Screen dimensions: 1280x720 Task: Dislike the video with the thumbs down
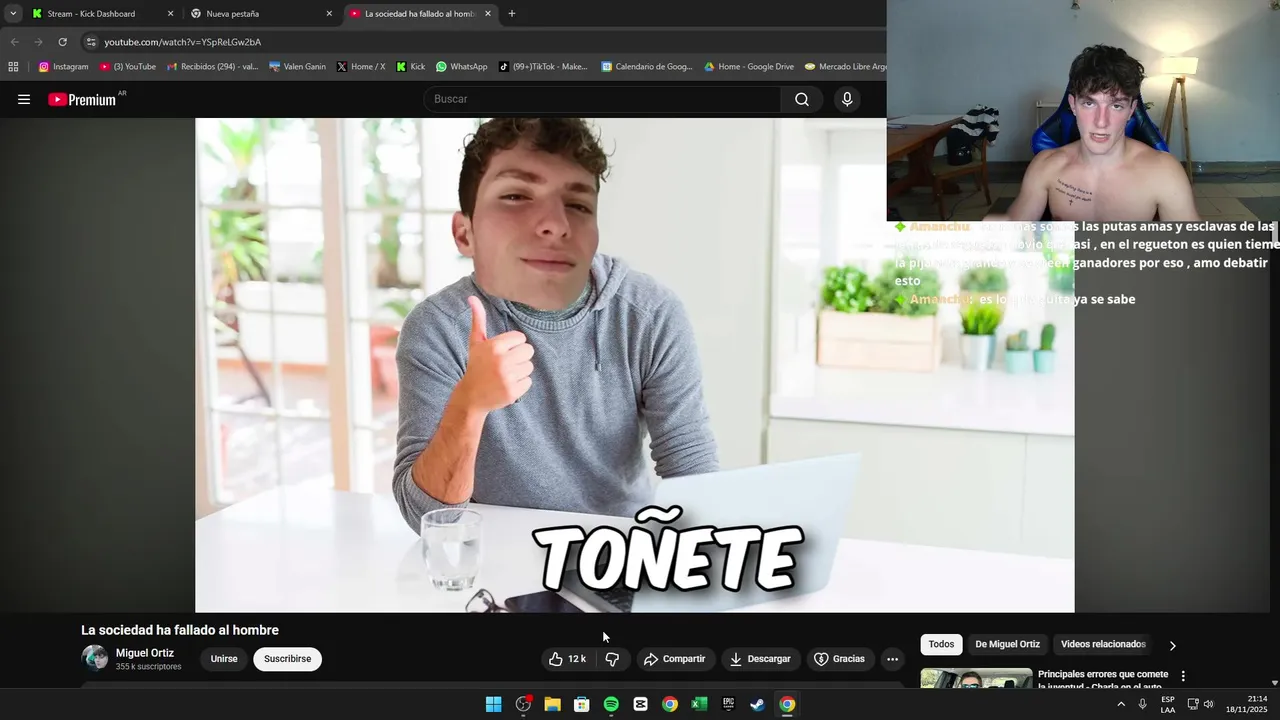[613, 659]
